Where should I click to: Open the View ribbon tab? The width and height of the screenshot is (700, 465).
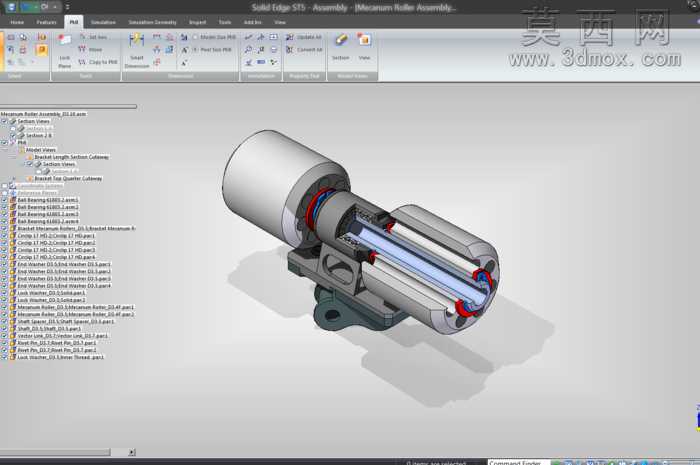[x=280, y=22]
